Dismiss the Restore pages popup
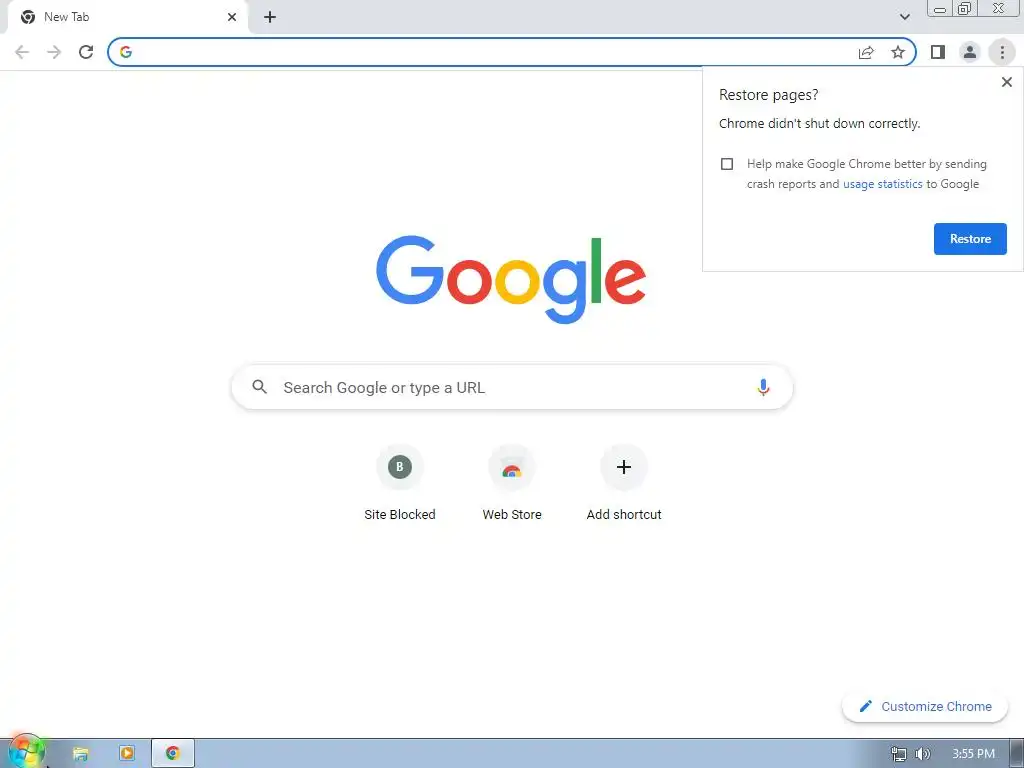The height and width of the screenshot is (768, 1024). point(1006,82)
